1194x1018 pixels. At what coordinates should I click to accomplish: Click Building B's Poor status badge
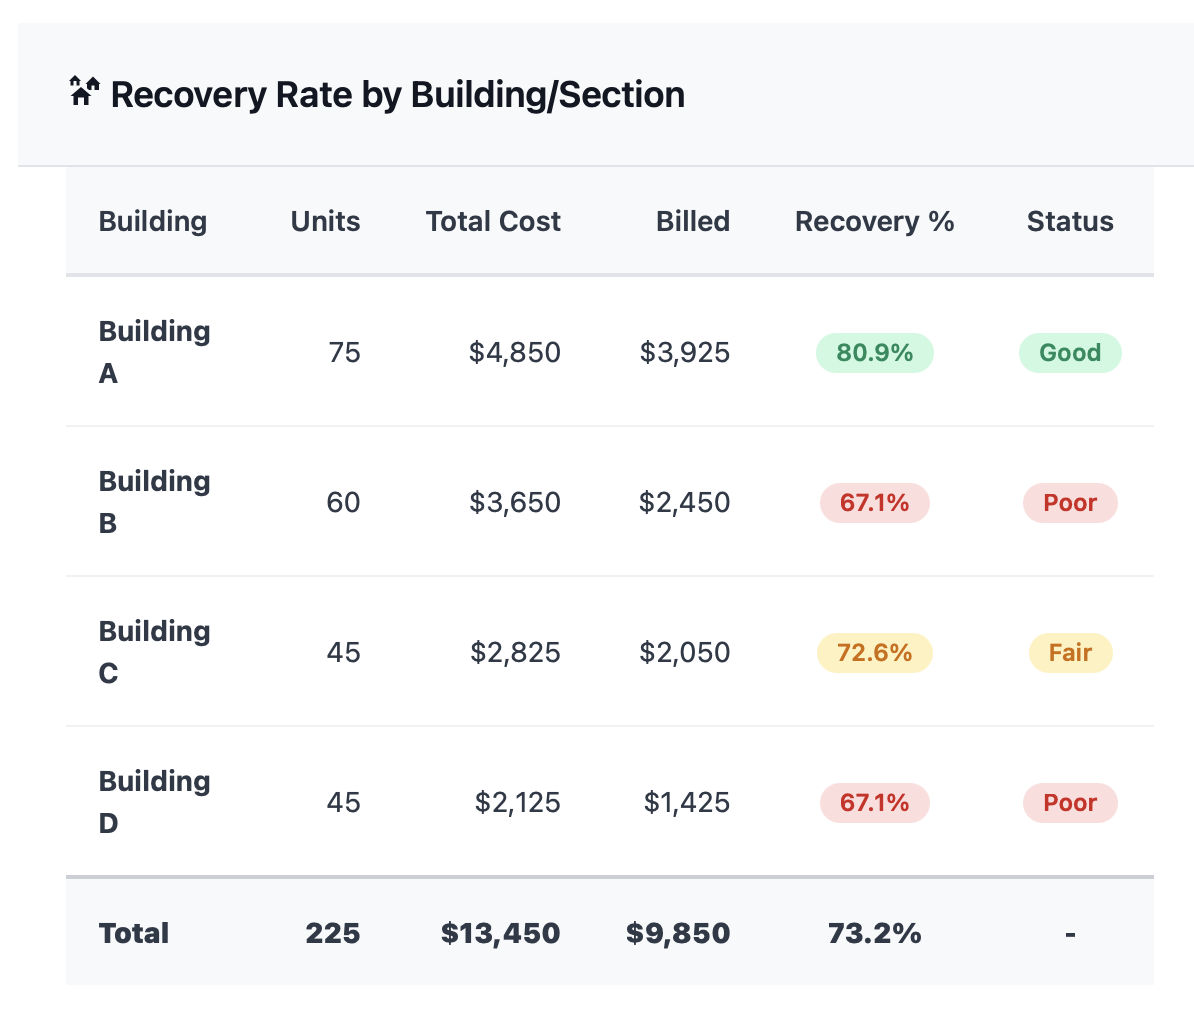[x=1069, y=503]
